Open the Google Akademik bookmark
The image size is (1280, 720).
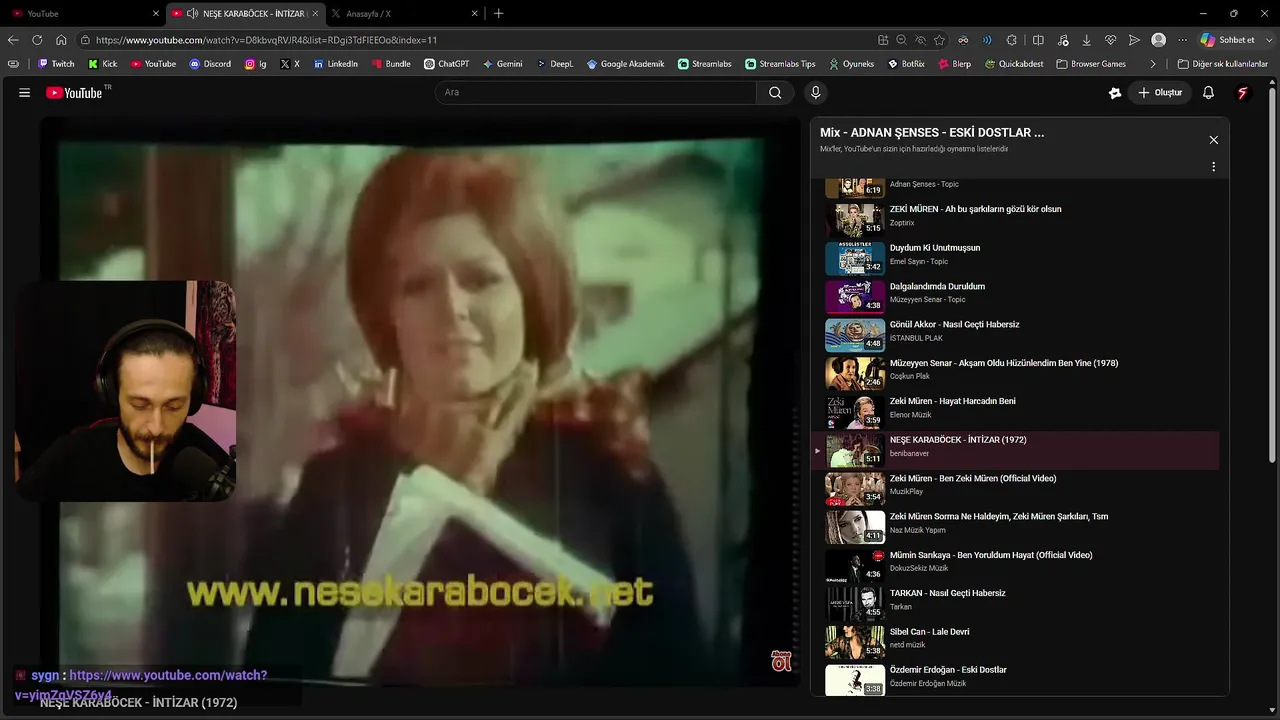[625, 64]
